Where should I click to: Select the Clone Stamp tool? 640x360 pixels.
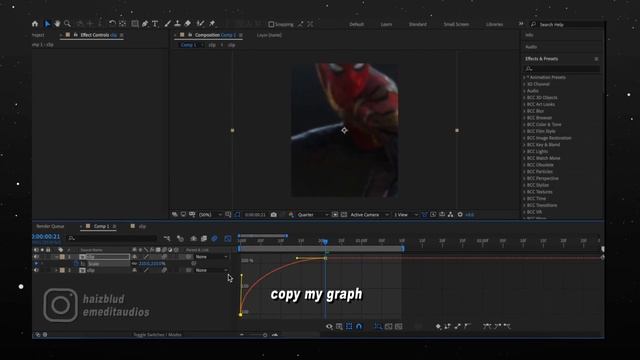pos(178,24)
